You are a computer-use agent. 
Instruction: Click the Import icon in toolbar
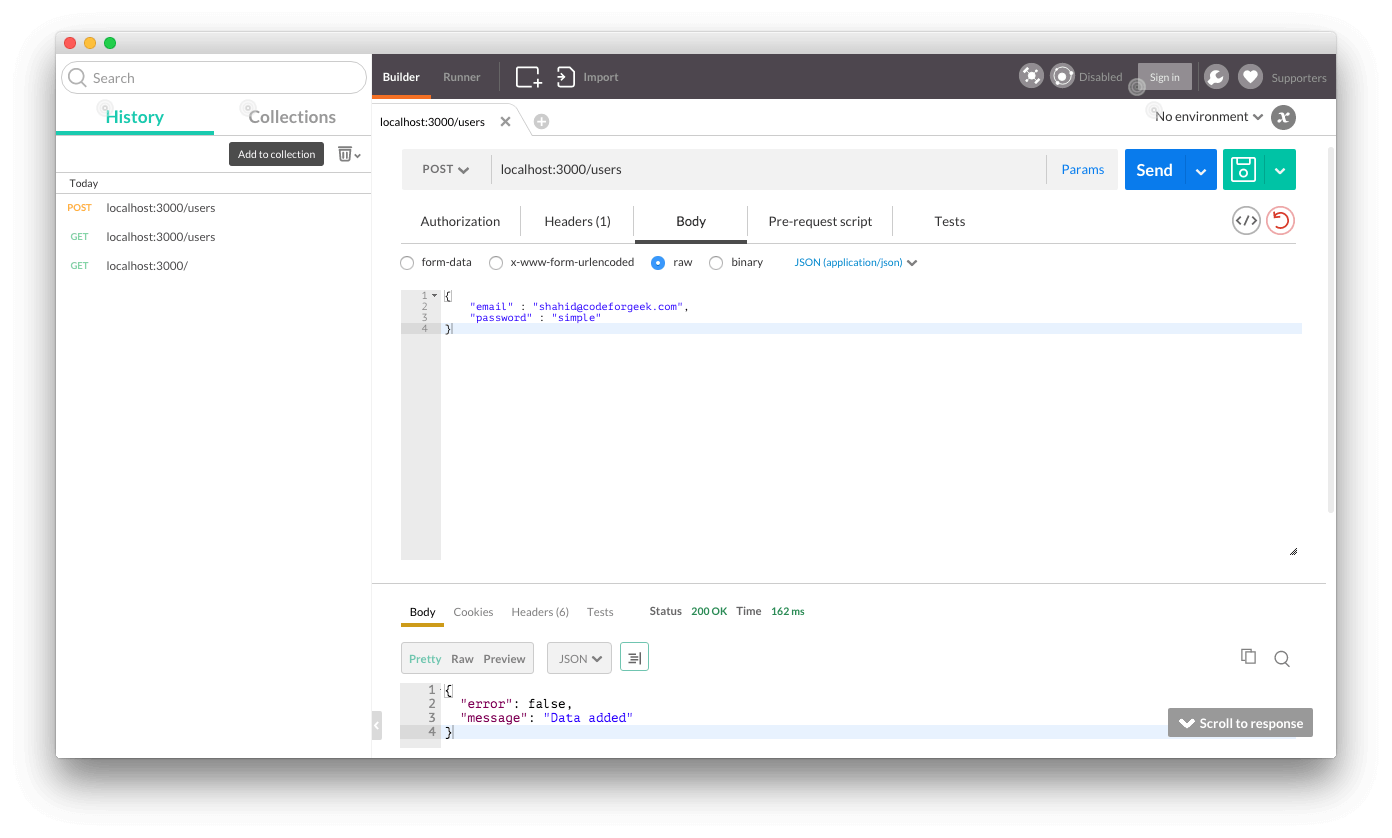tap(566, 77)
